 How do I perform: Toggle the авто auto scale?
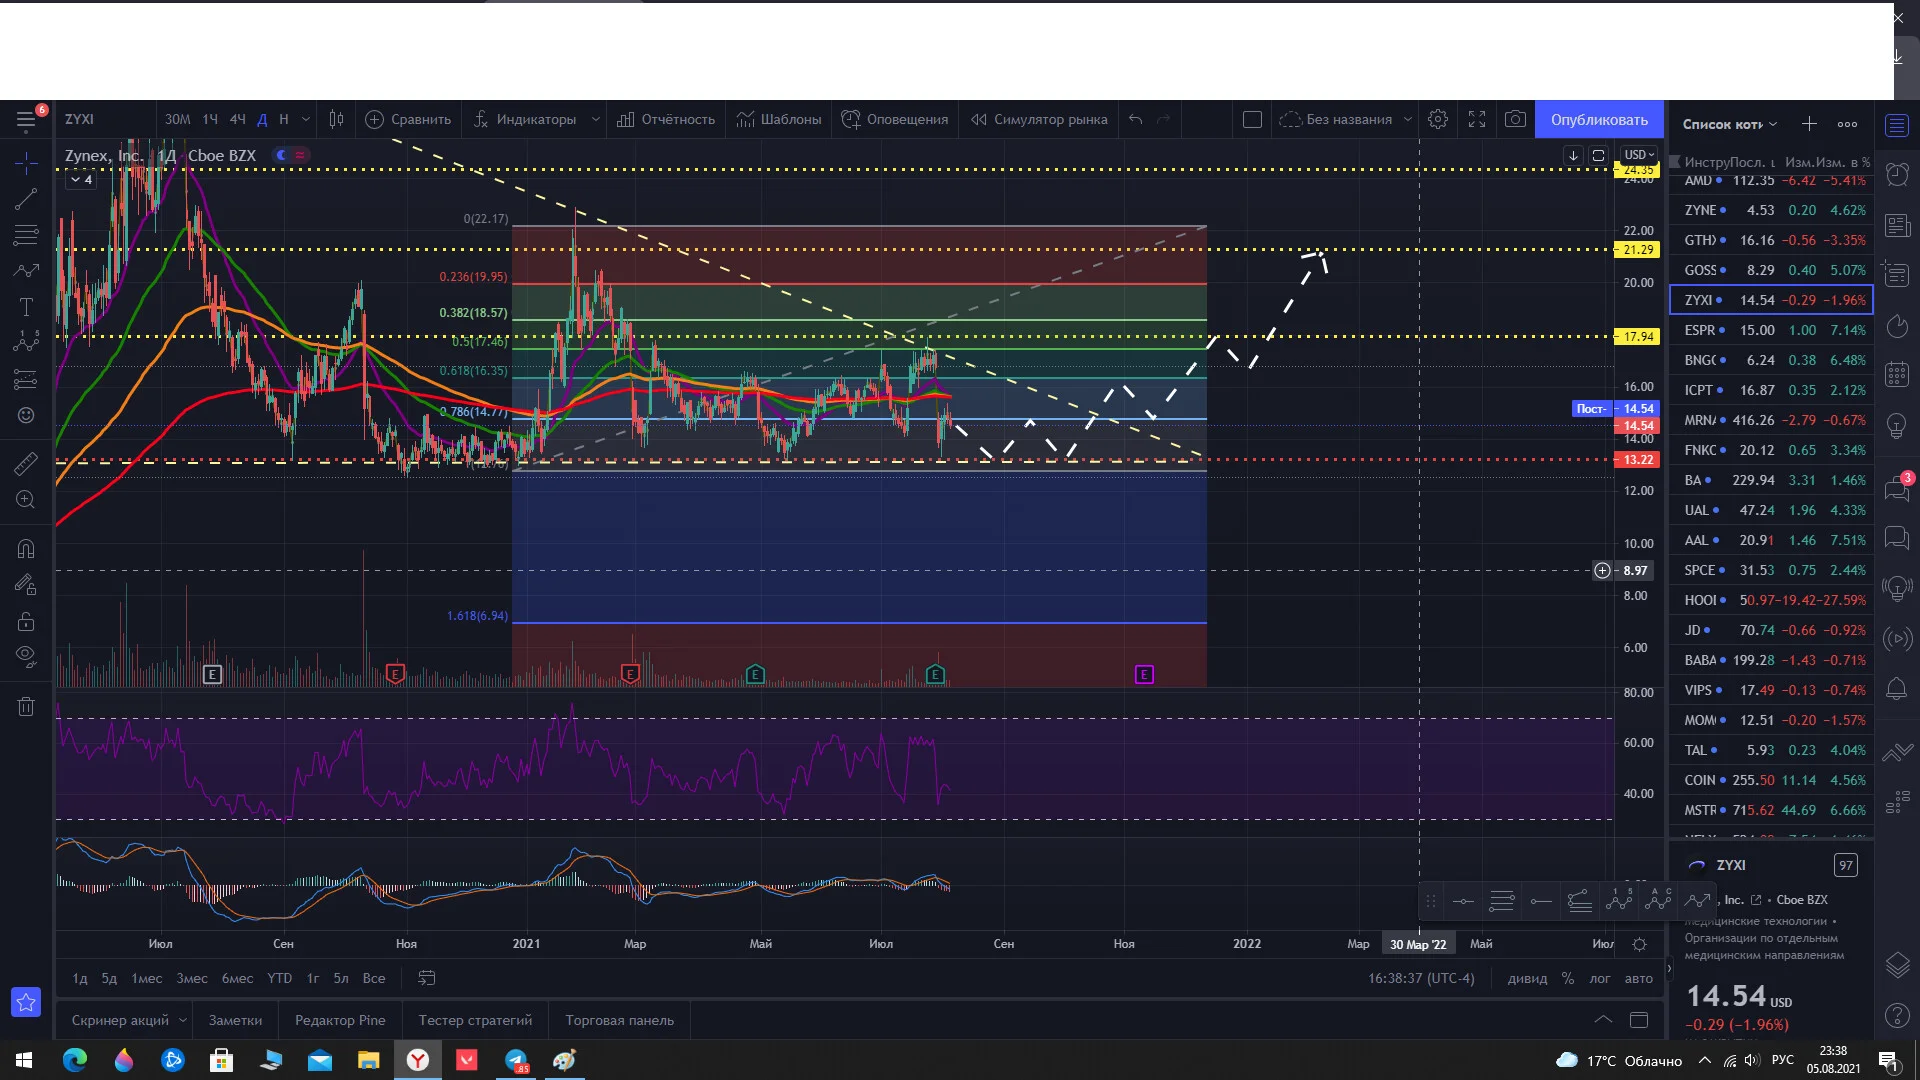click(1638, 979)
